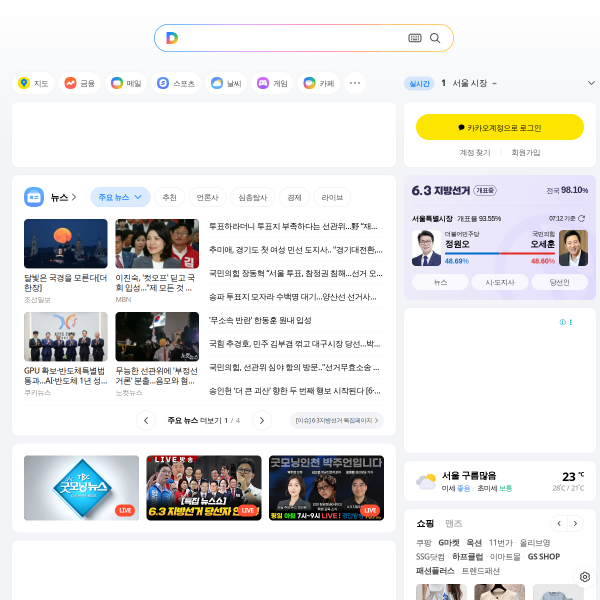
Task: Click 카카오계정으로 로그인 button
Action: point(500,127)
